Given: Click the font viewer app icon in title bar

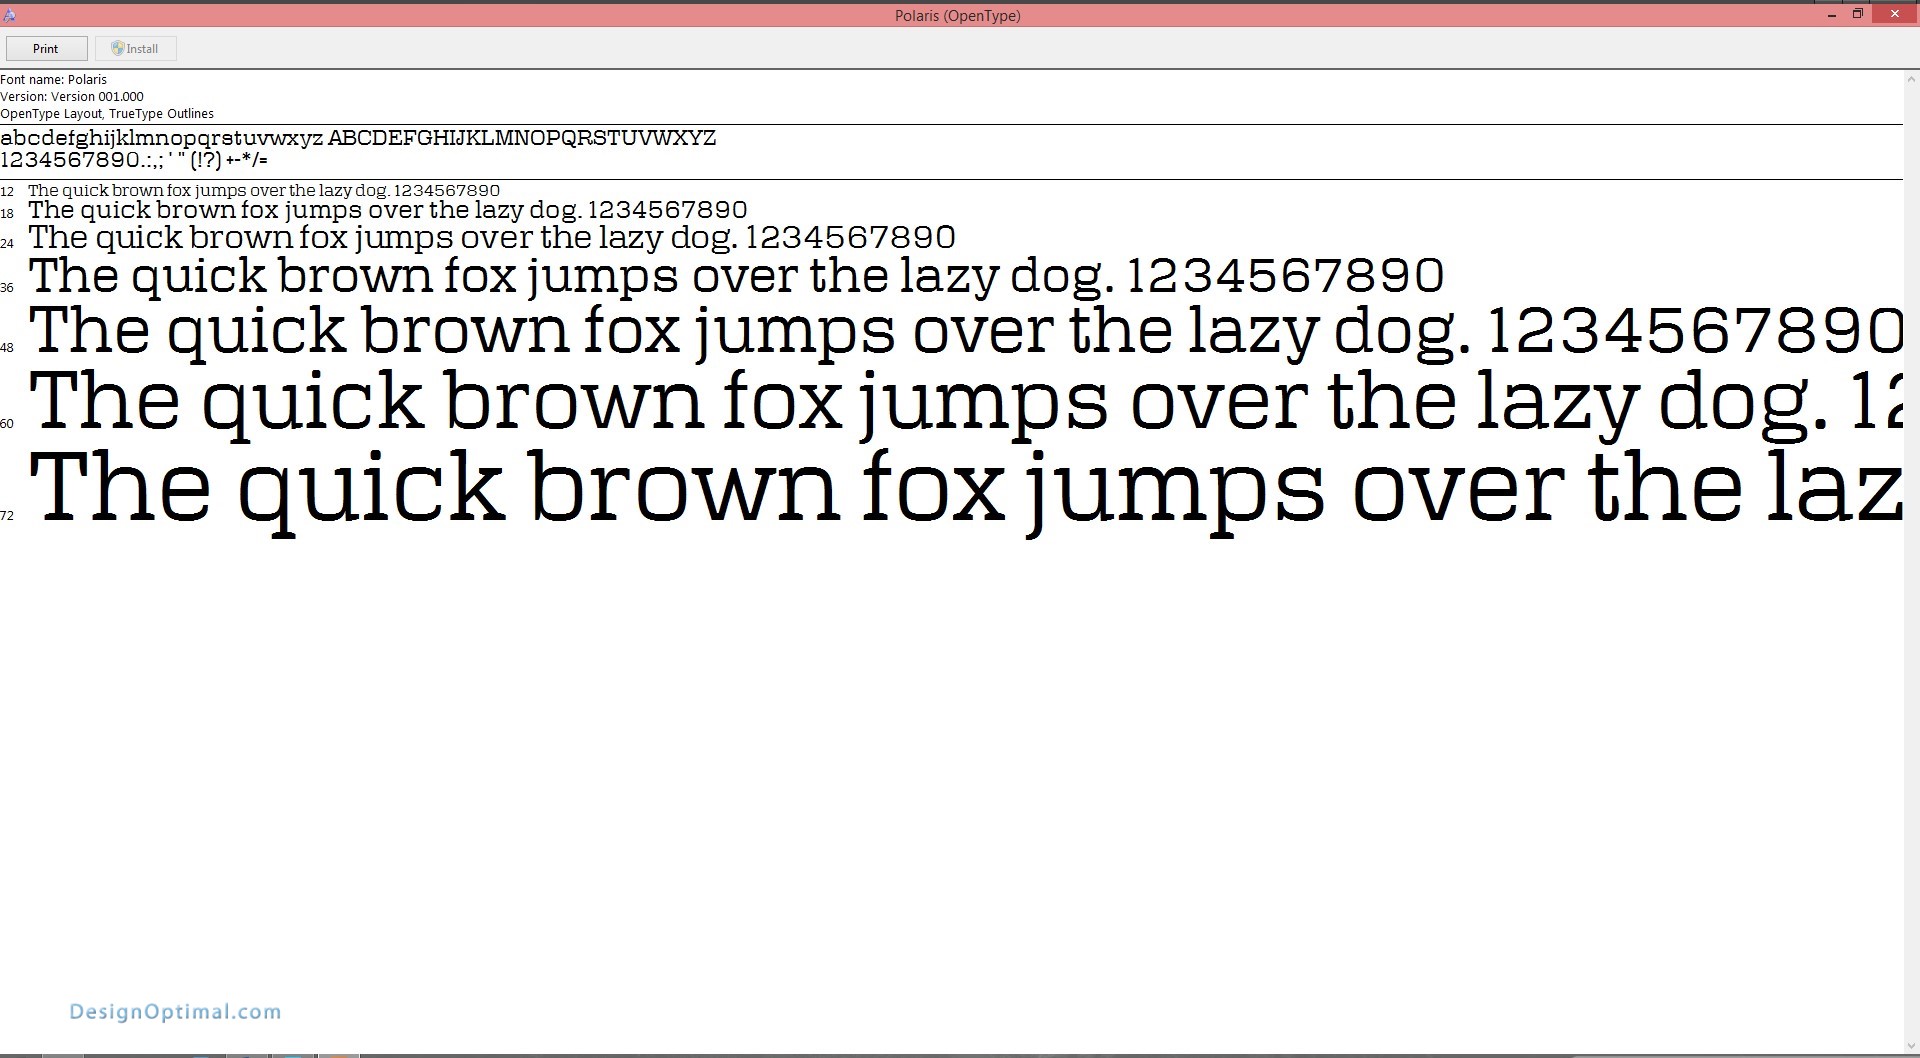Looking at the screenshot, I should click(x=9, y=15).
